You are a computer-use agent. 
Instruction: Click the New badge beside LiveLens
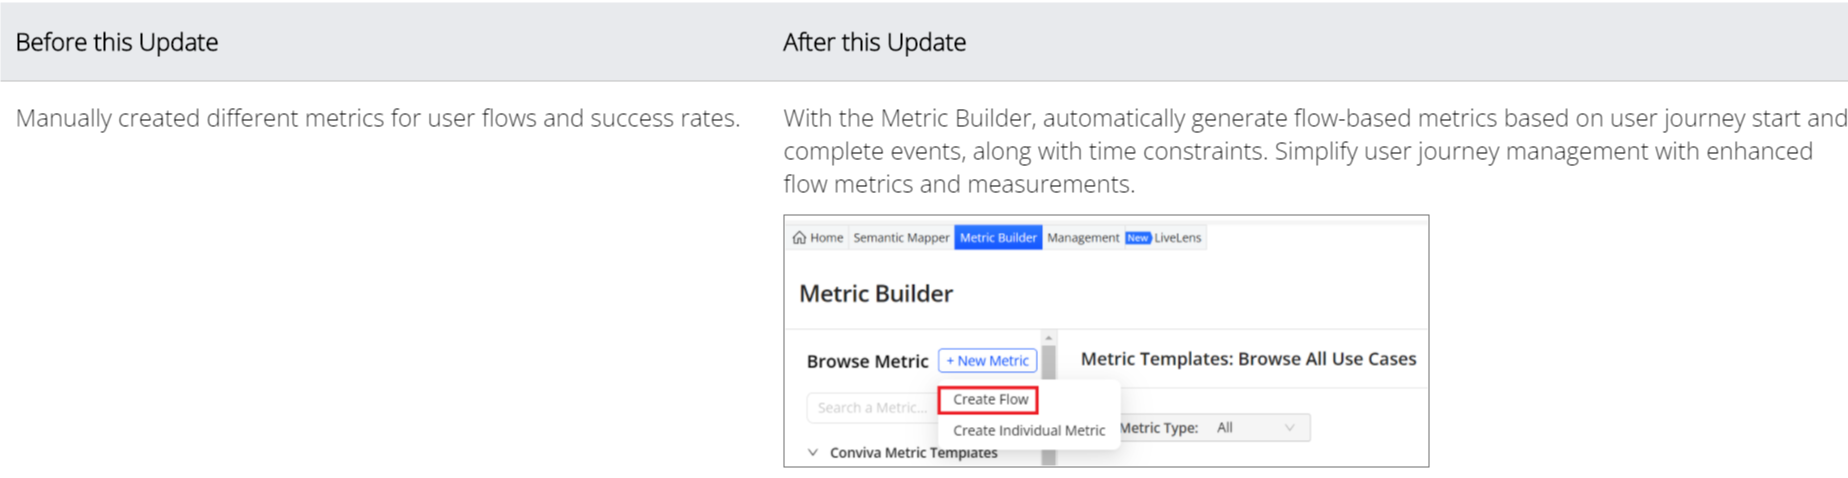[x=1137, y=238]
